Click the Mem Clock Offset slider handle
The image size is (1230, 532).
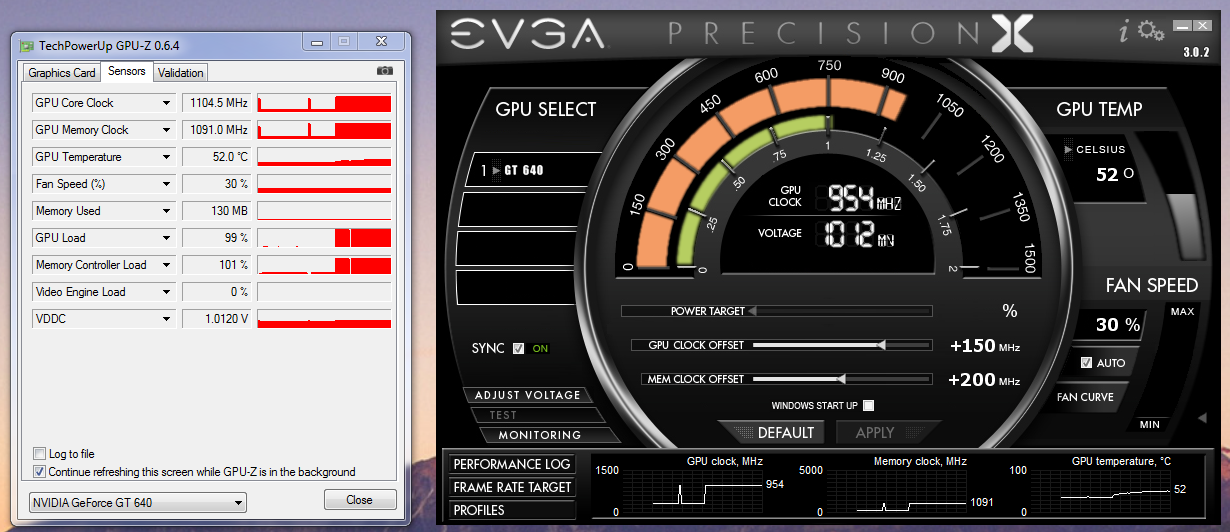point(842,379)
